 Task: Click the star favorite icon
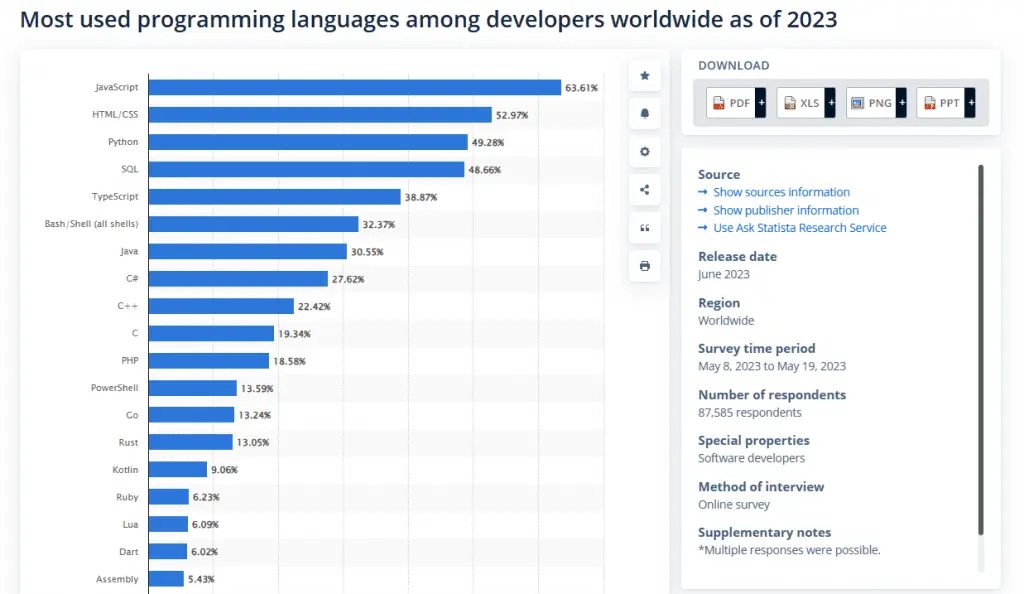[x=644, y=75]
